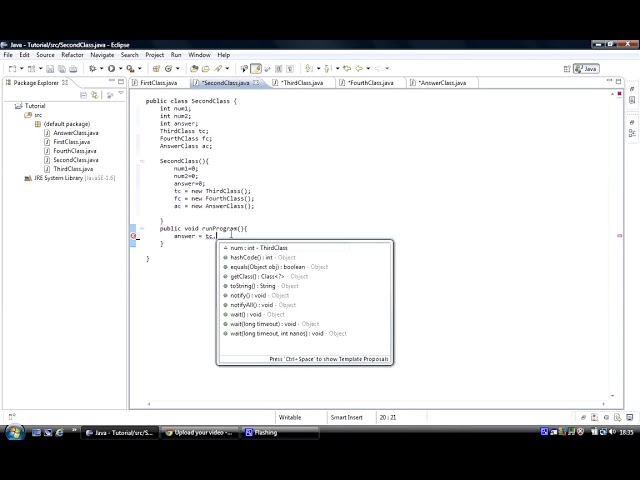Click the Open Perspective icon

[x=567, y=69]
